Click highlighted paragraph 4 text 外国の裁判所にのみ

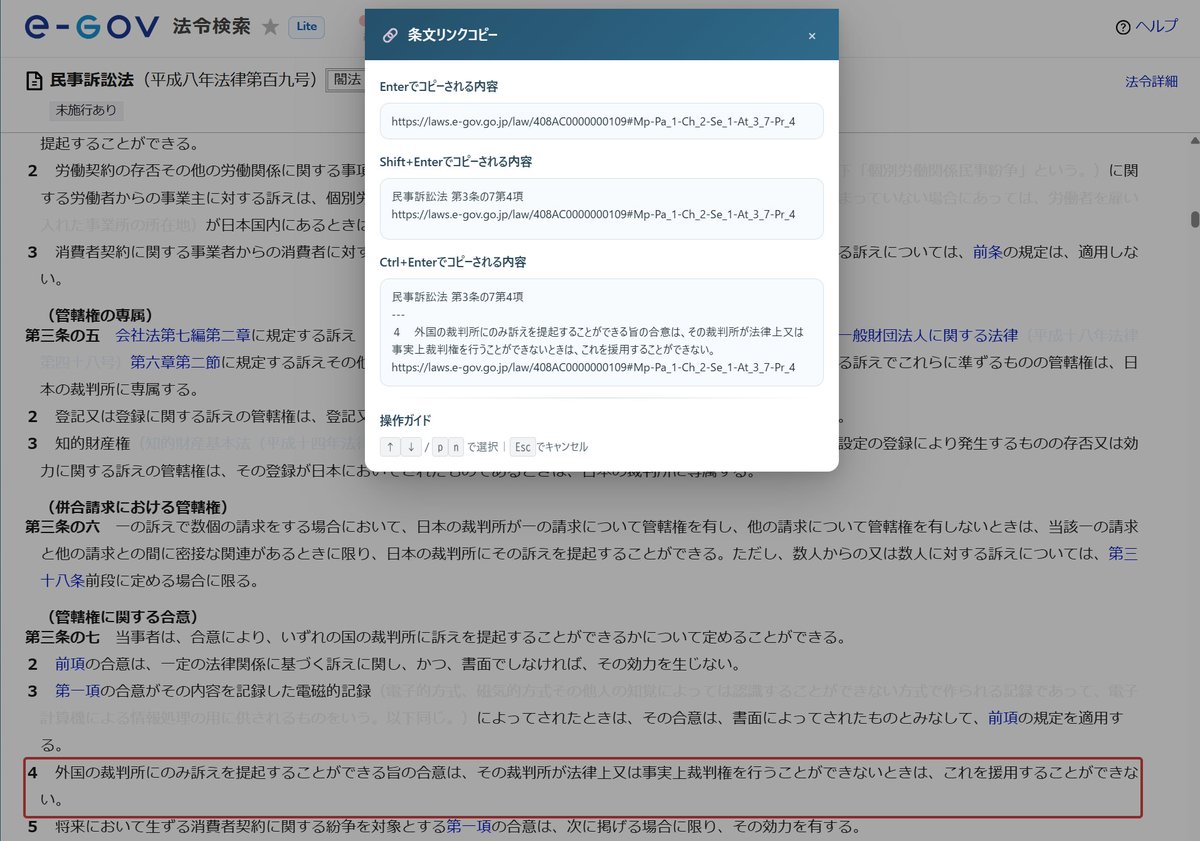pyautogui.click(x=123, y=771)
